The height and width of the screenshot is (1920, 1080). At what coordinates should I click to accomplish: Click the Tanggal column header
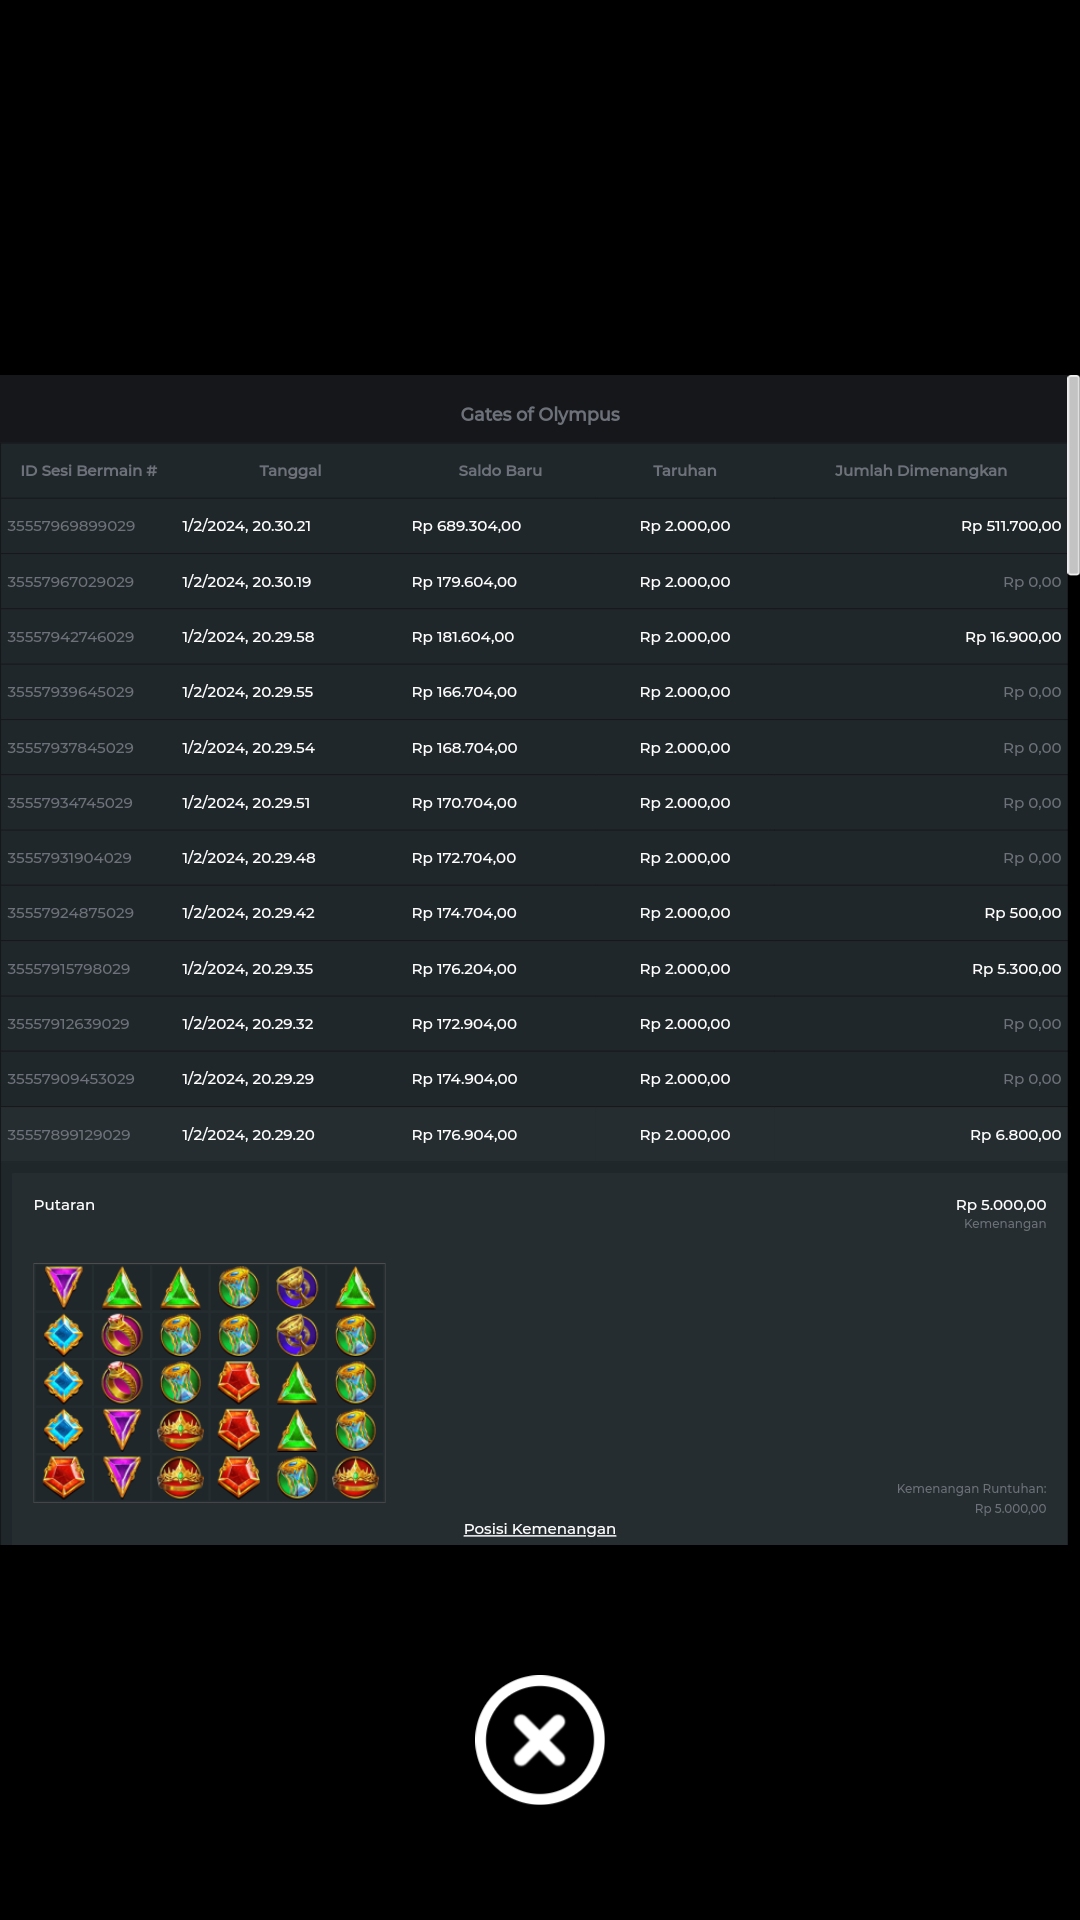290,471
